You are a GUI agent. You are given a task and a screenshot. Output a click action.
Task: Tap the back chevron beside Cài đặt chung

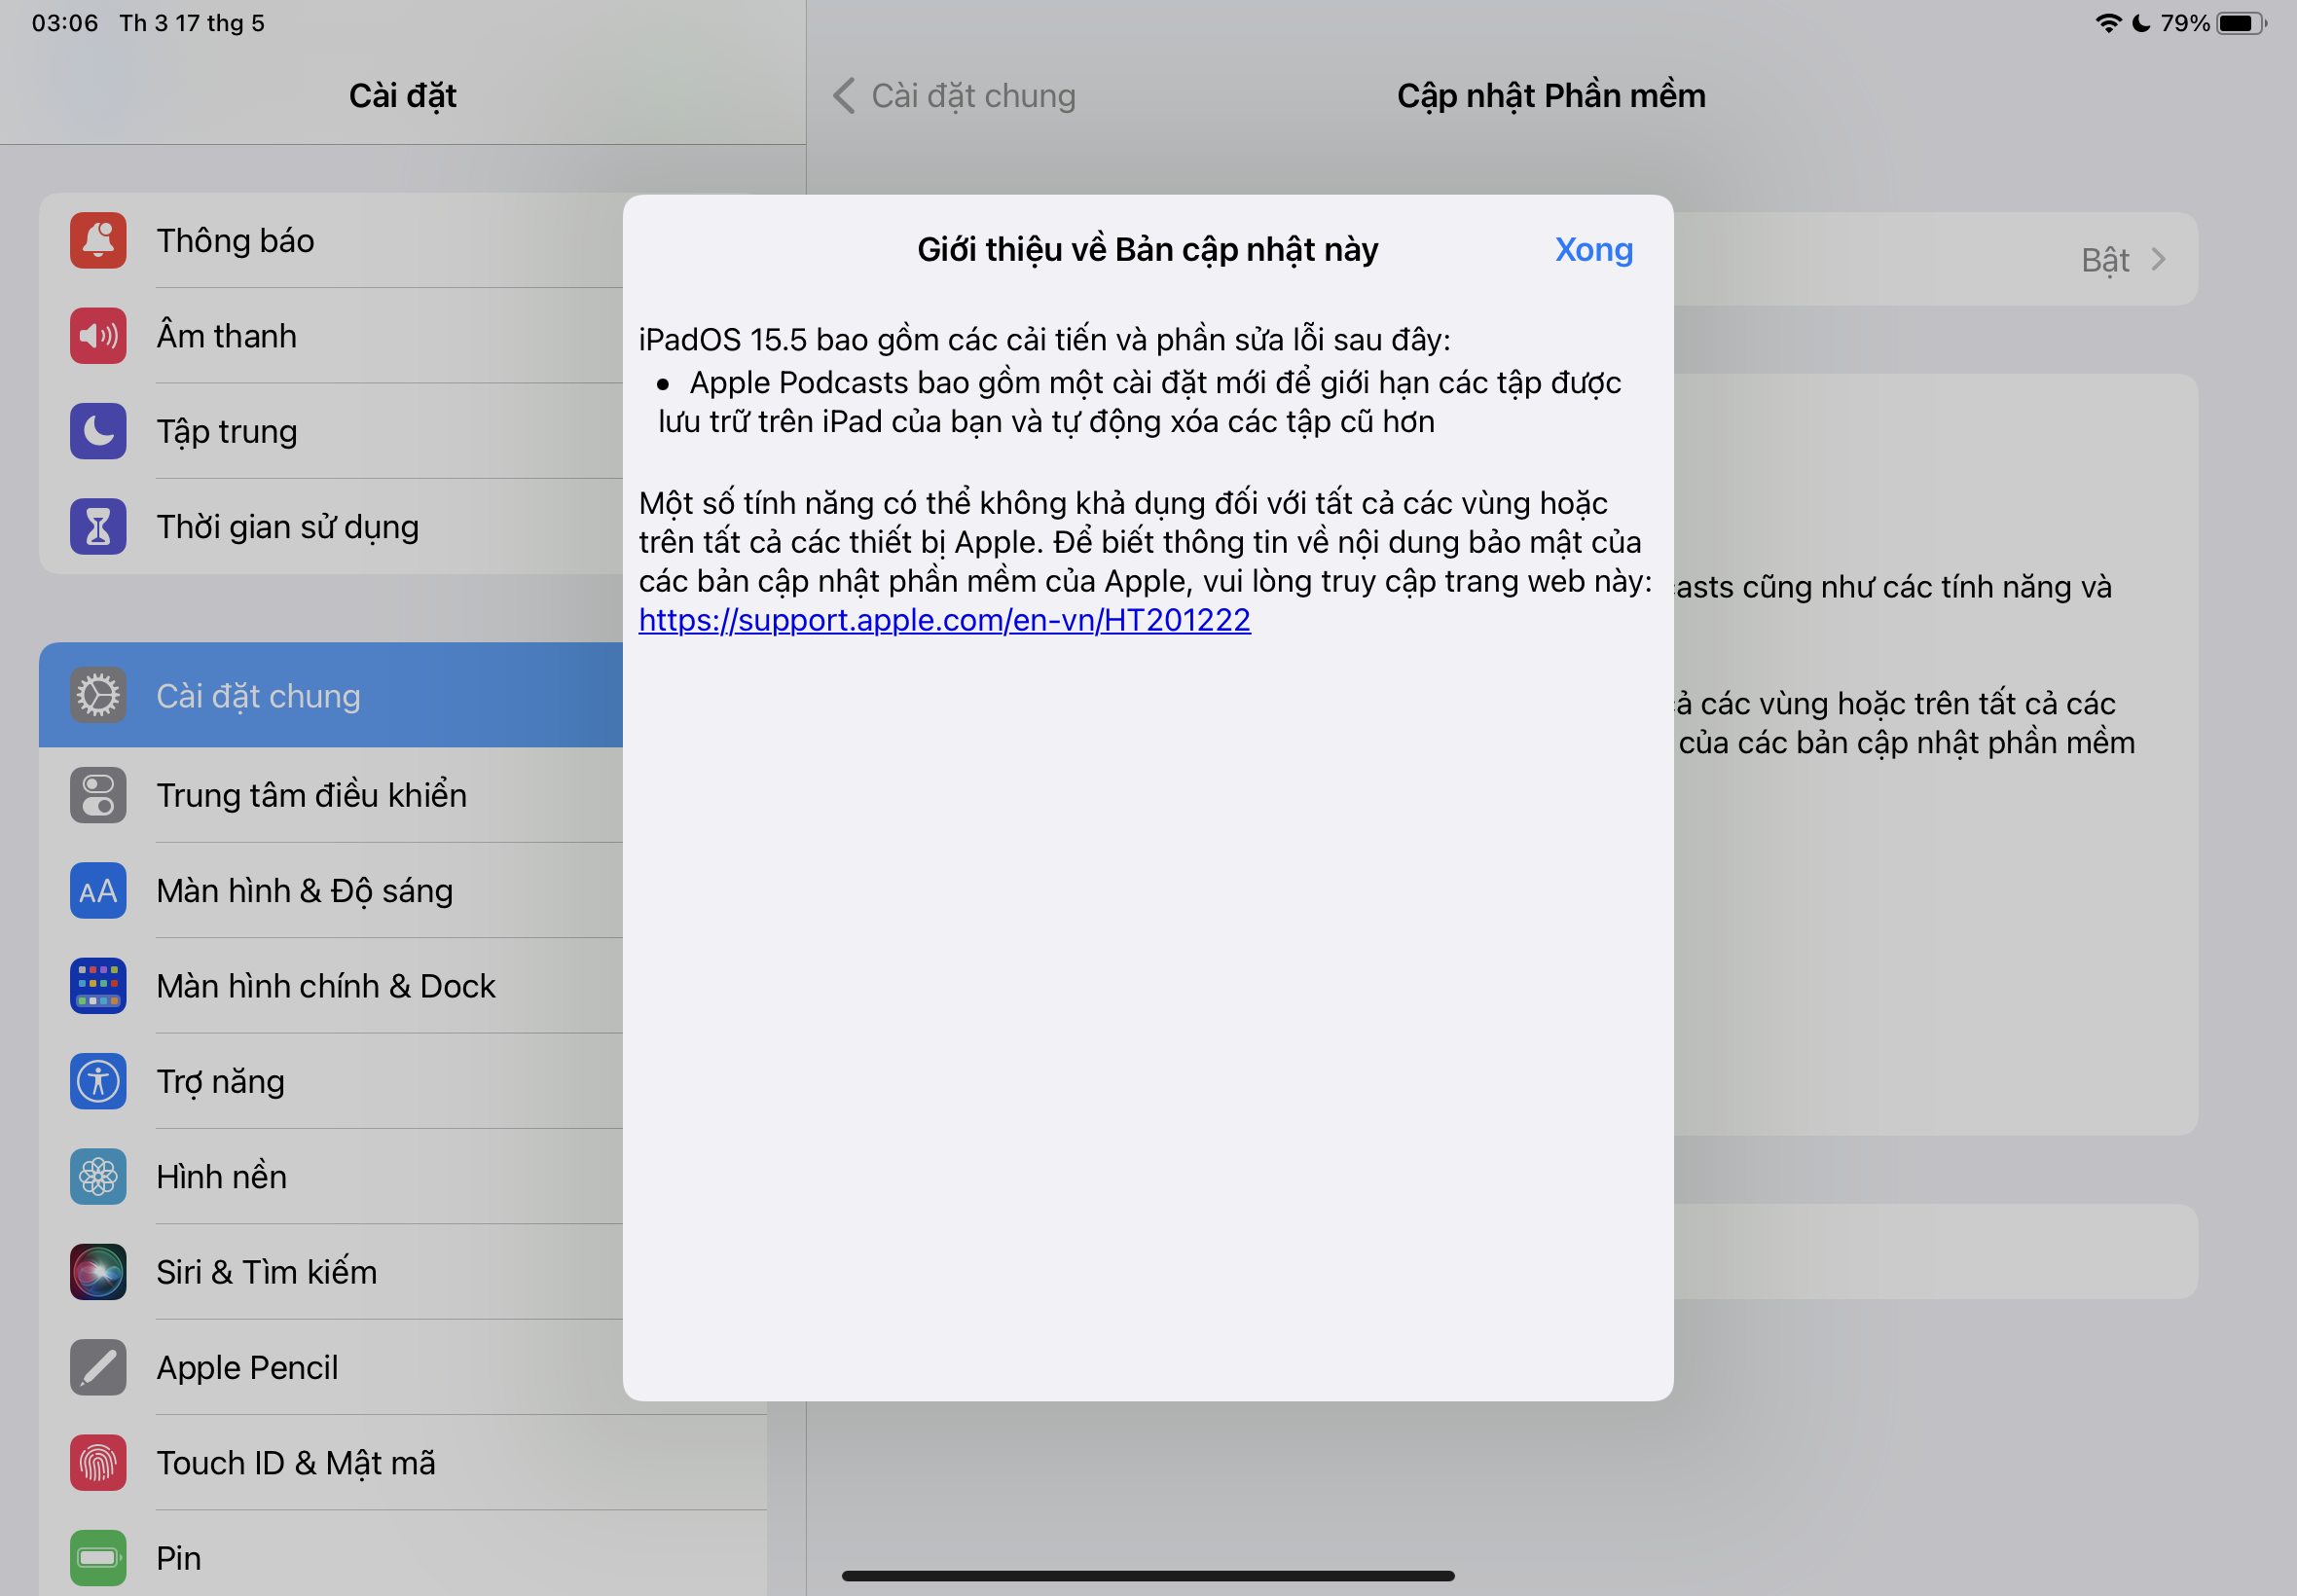[x=844, y=96]
